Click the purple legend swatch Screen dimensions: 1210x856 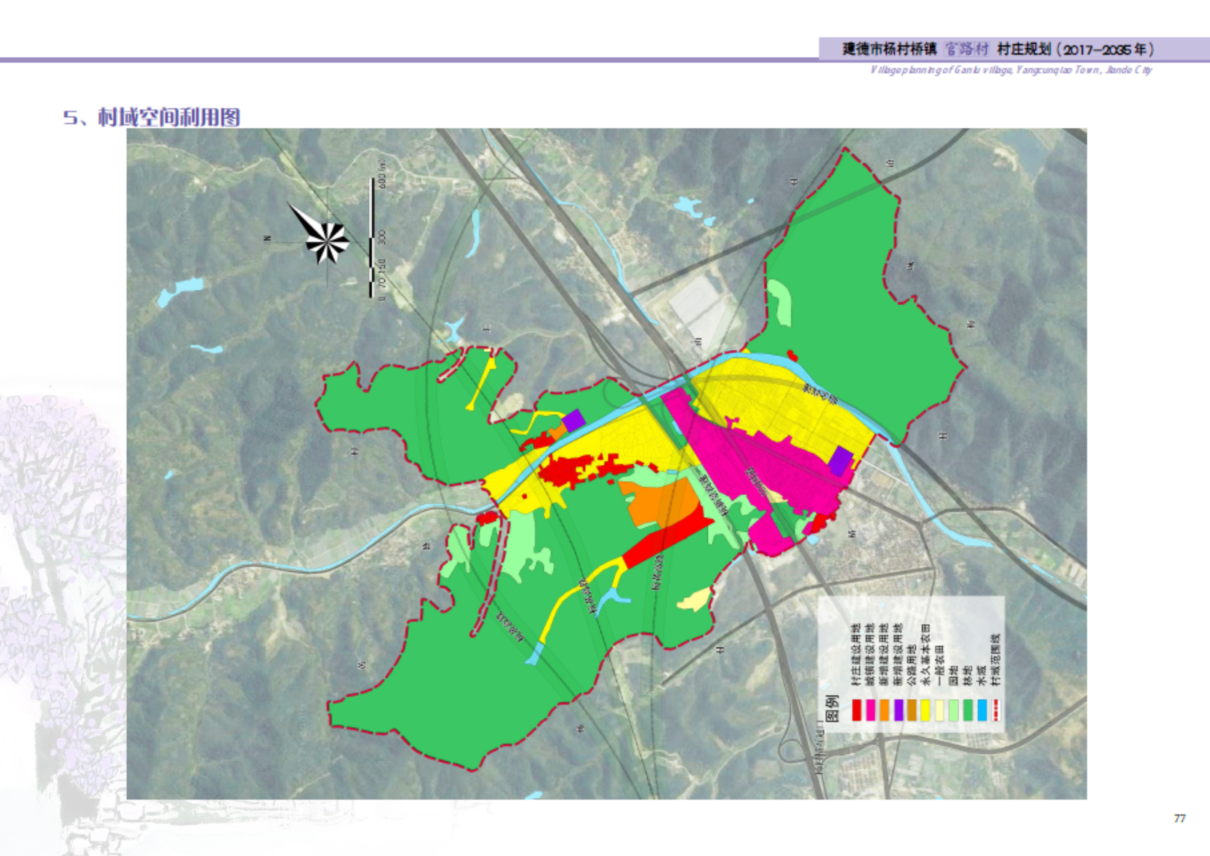(899, 710)
